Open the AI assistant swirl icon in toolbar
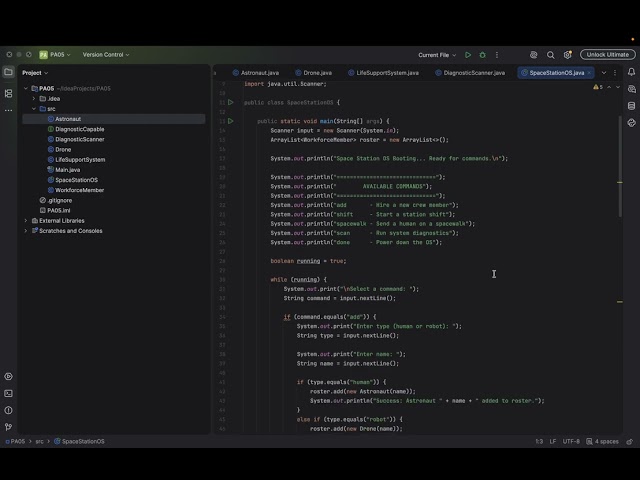This screenshot has height=480, width=640. click(533, 55)
